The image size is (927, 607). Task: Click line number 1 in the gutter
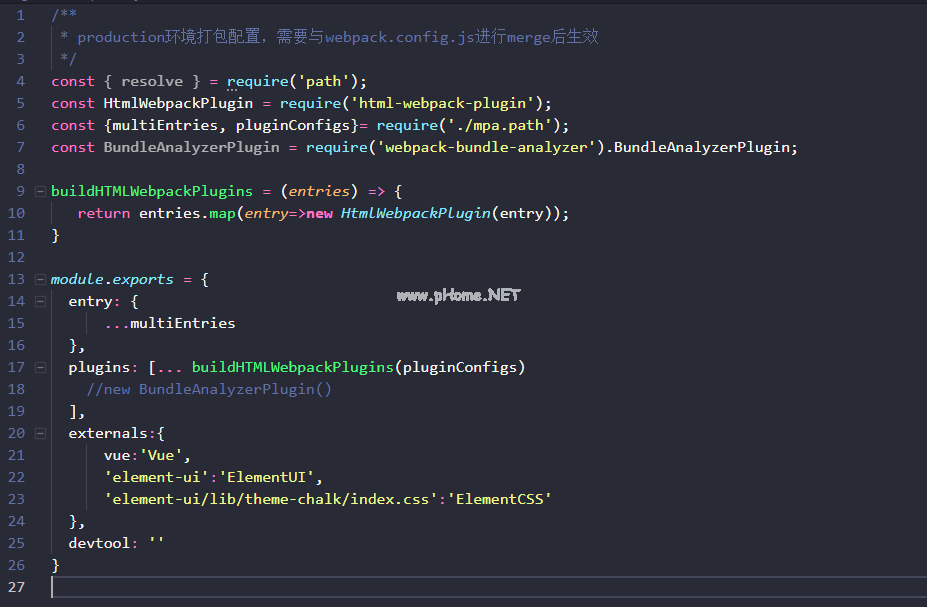(20, 15)
